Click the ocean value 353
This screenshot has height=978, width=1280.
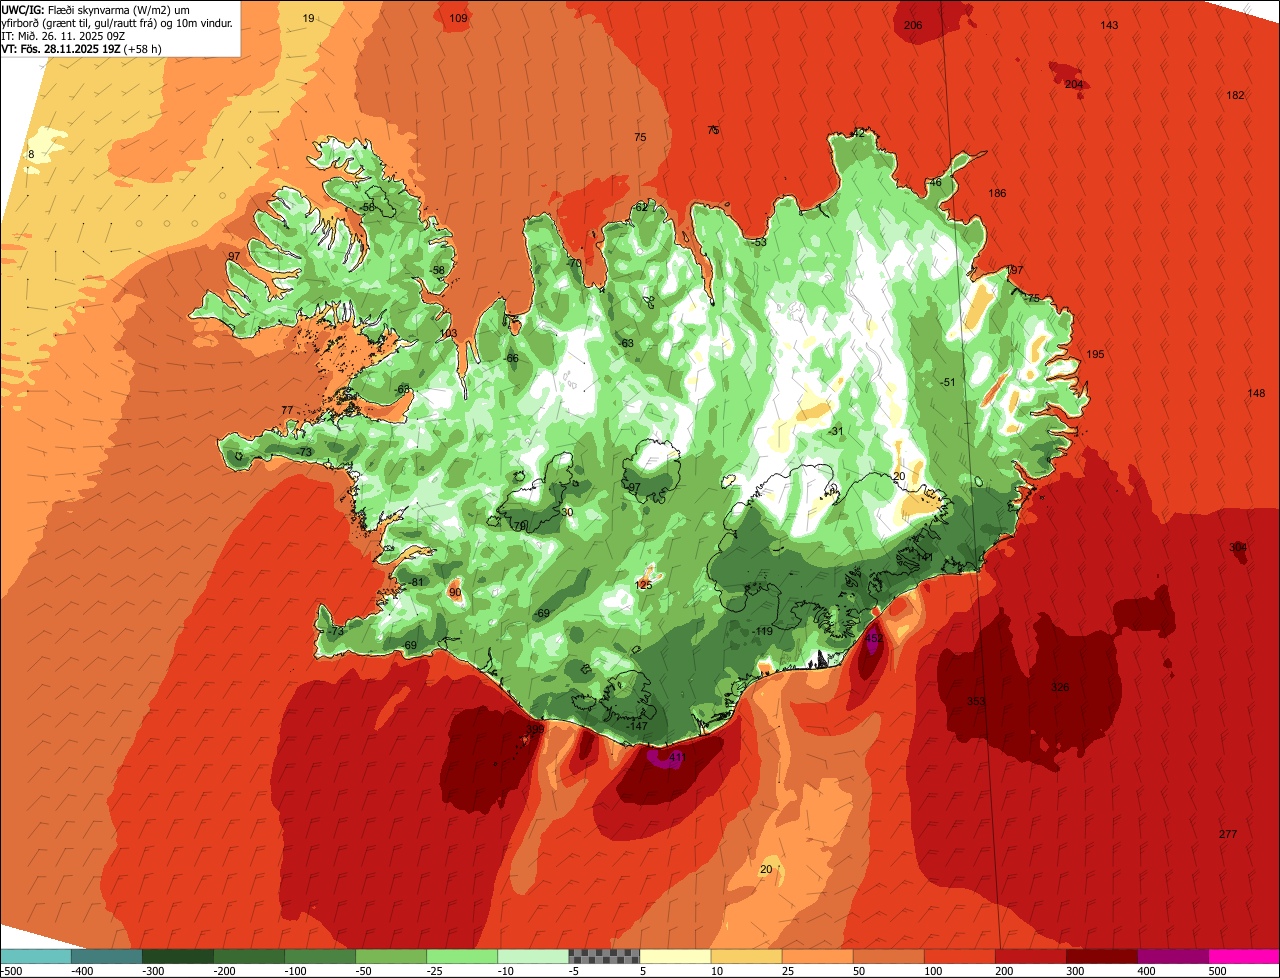click(977, 702)
